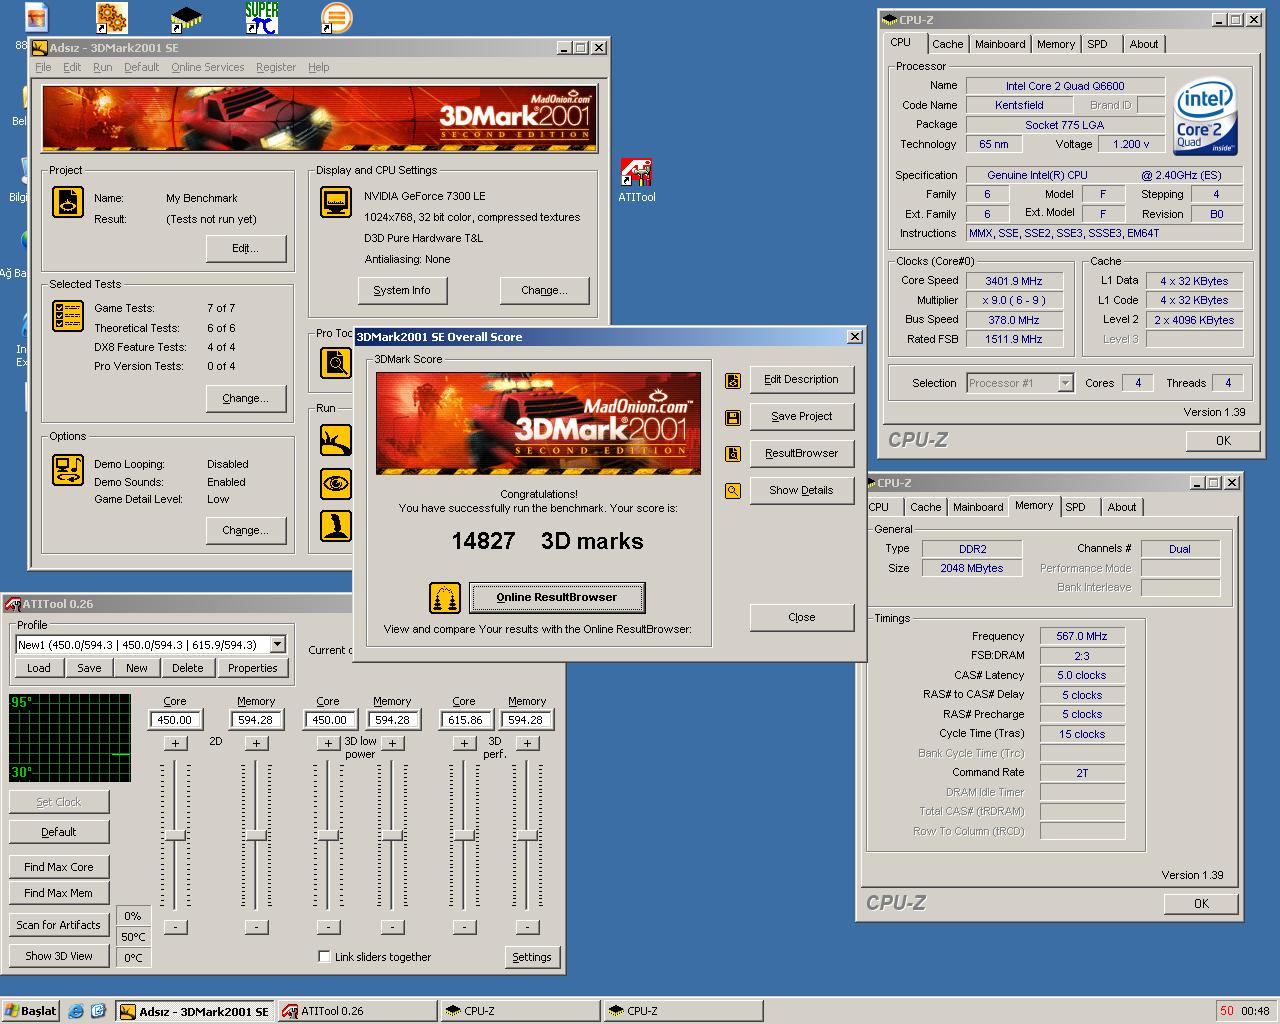1280x1024 pixels.
Task: Click the Online ResultBrowser icon beside the button
Action: 445,598
